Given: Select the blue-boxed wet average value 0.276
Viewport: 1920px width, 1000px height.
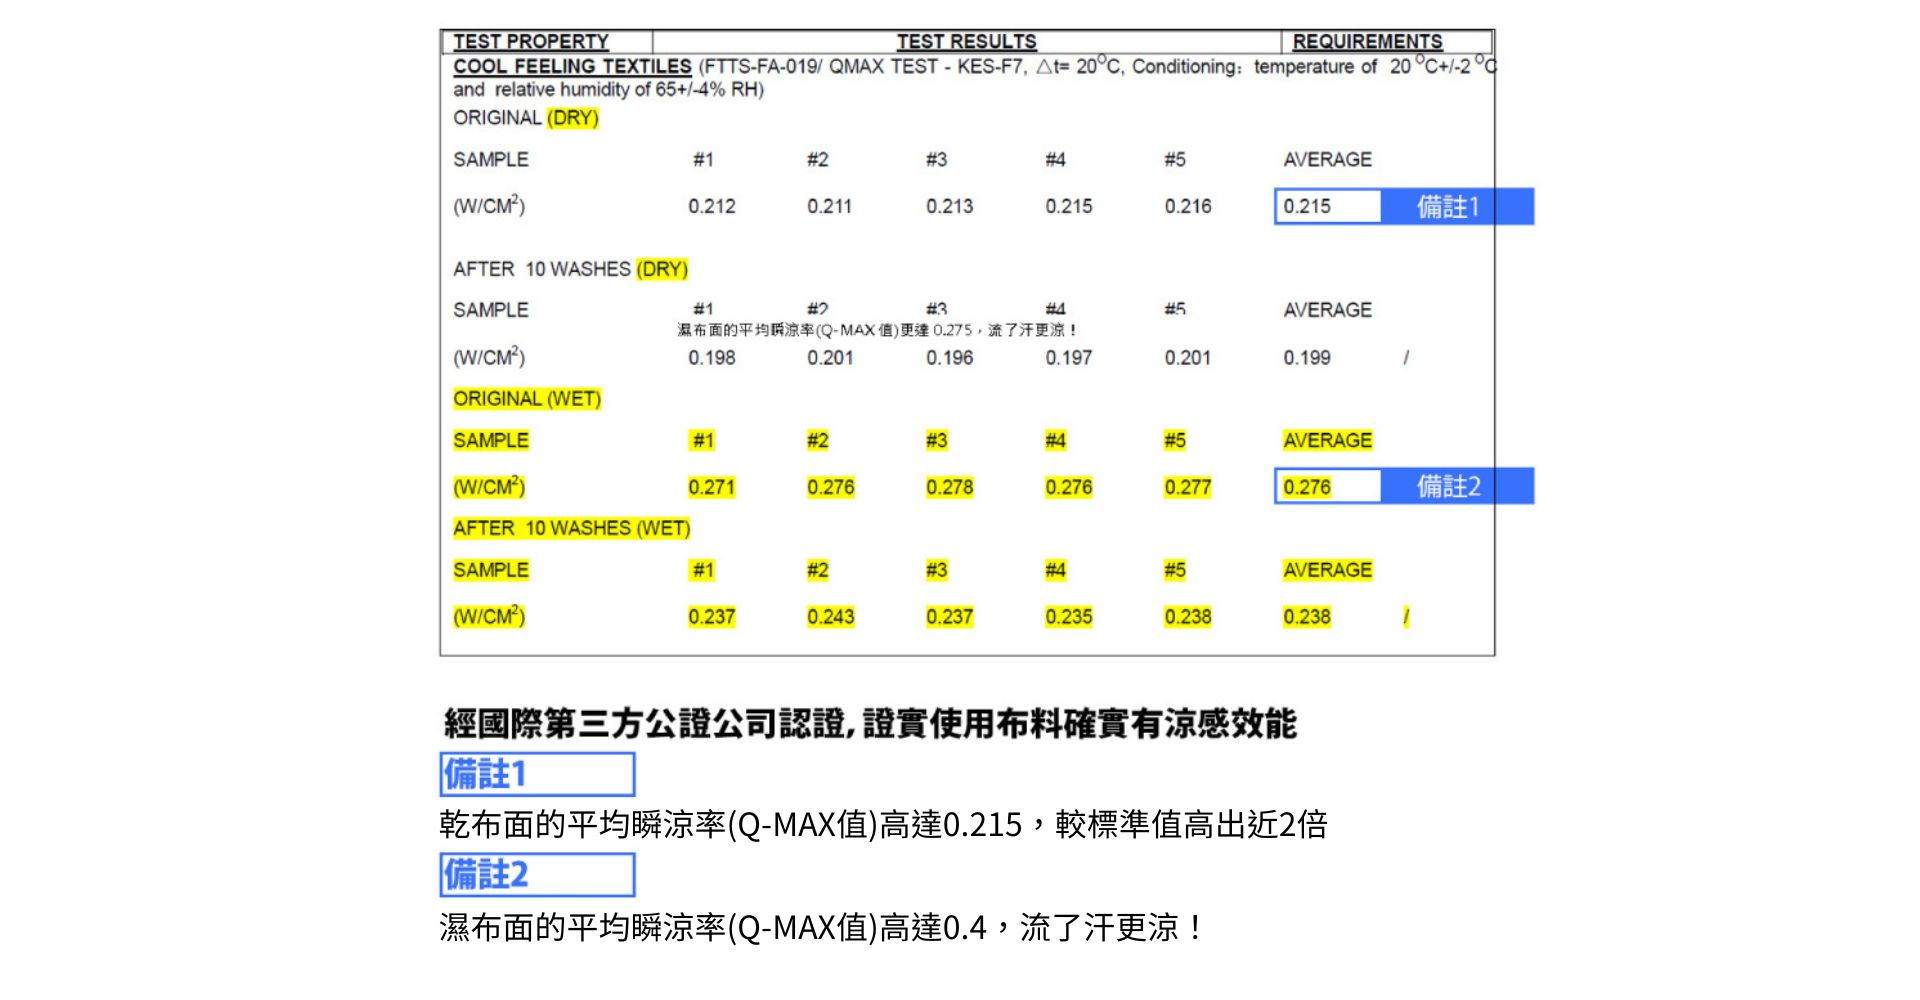Looking at the screenshot, I should pyautogui.click(x=1307, y=487).
